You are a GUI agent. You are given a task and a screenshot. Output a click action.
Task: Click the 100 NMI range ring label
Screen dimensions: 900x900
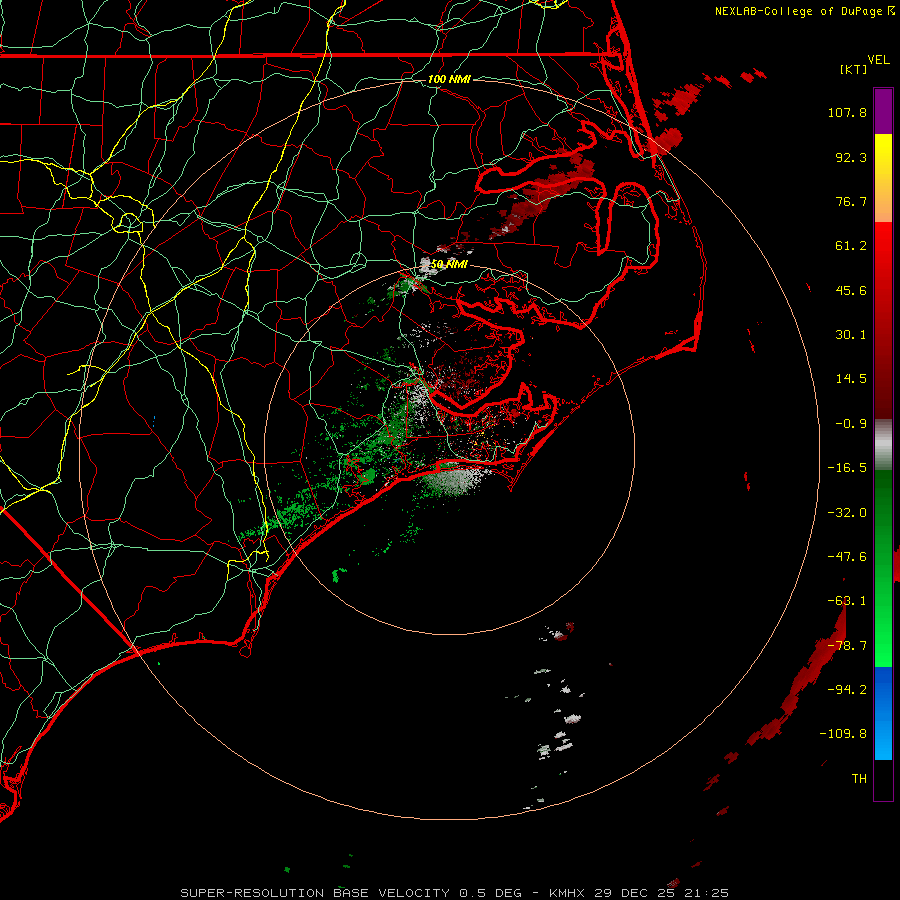click(x=449, y=79)
